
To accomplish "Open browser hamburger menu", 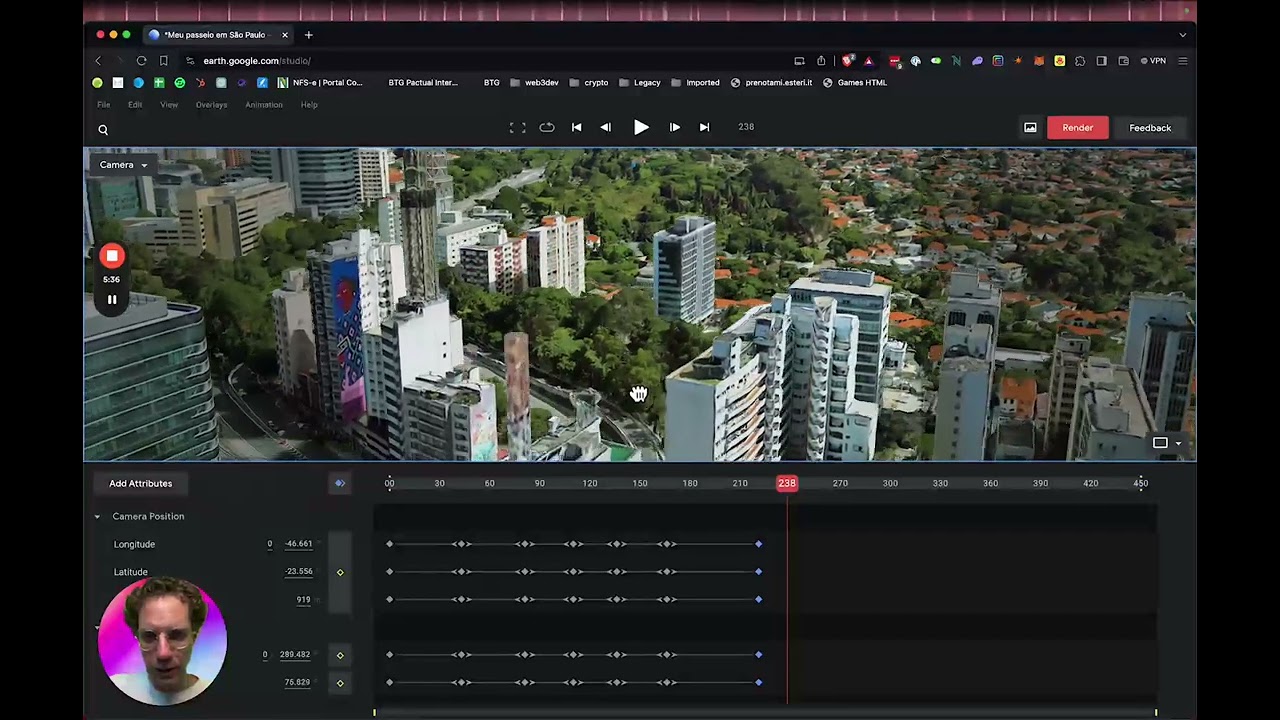I will click(x=1183, y=61).
